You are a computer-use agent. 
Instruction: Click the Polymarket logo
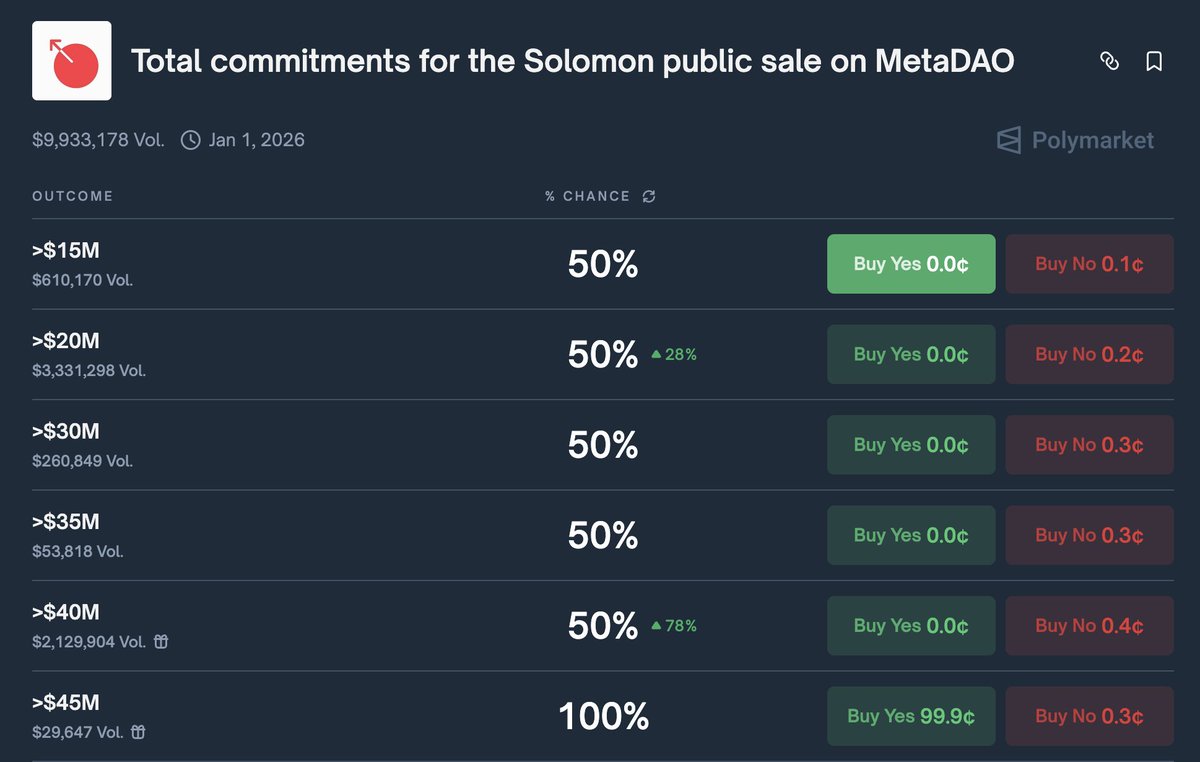click(1075, 140)
